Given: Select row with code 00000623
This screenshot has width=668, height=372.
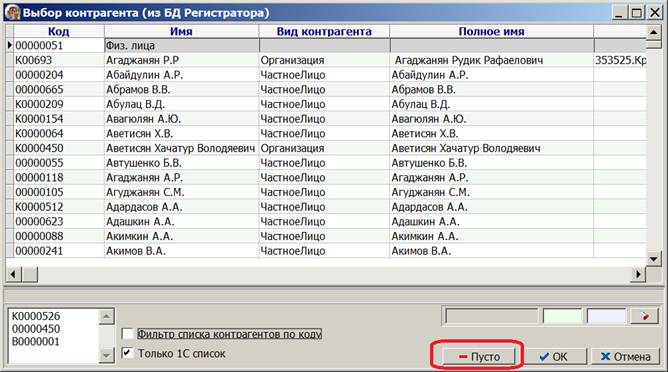Looking at the screenshot, I should coord(326,222).
